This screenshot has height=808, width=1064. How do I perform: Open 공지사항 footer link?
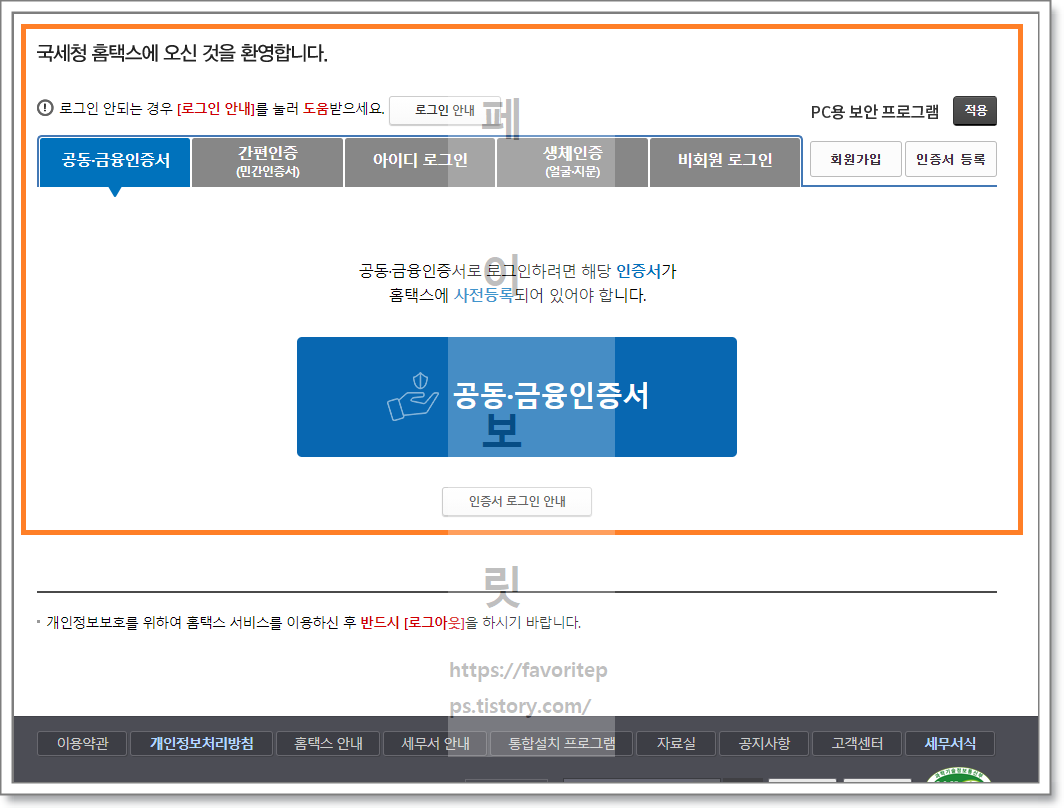(x=764, y=744)
